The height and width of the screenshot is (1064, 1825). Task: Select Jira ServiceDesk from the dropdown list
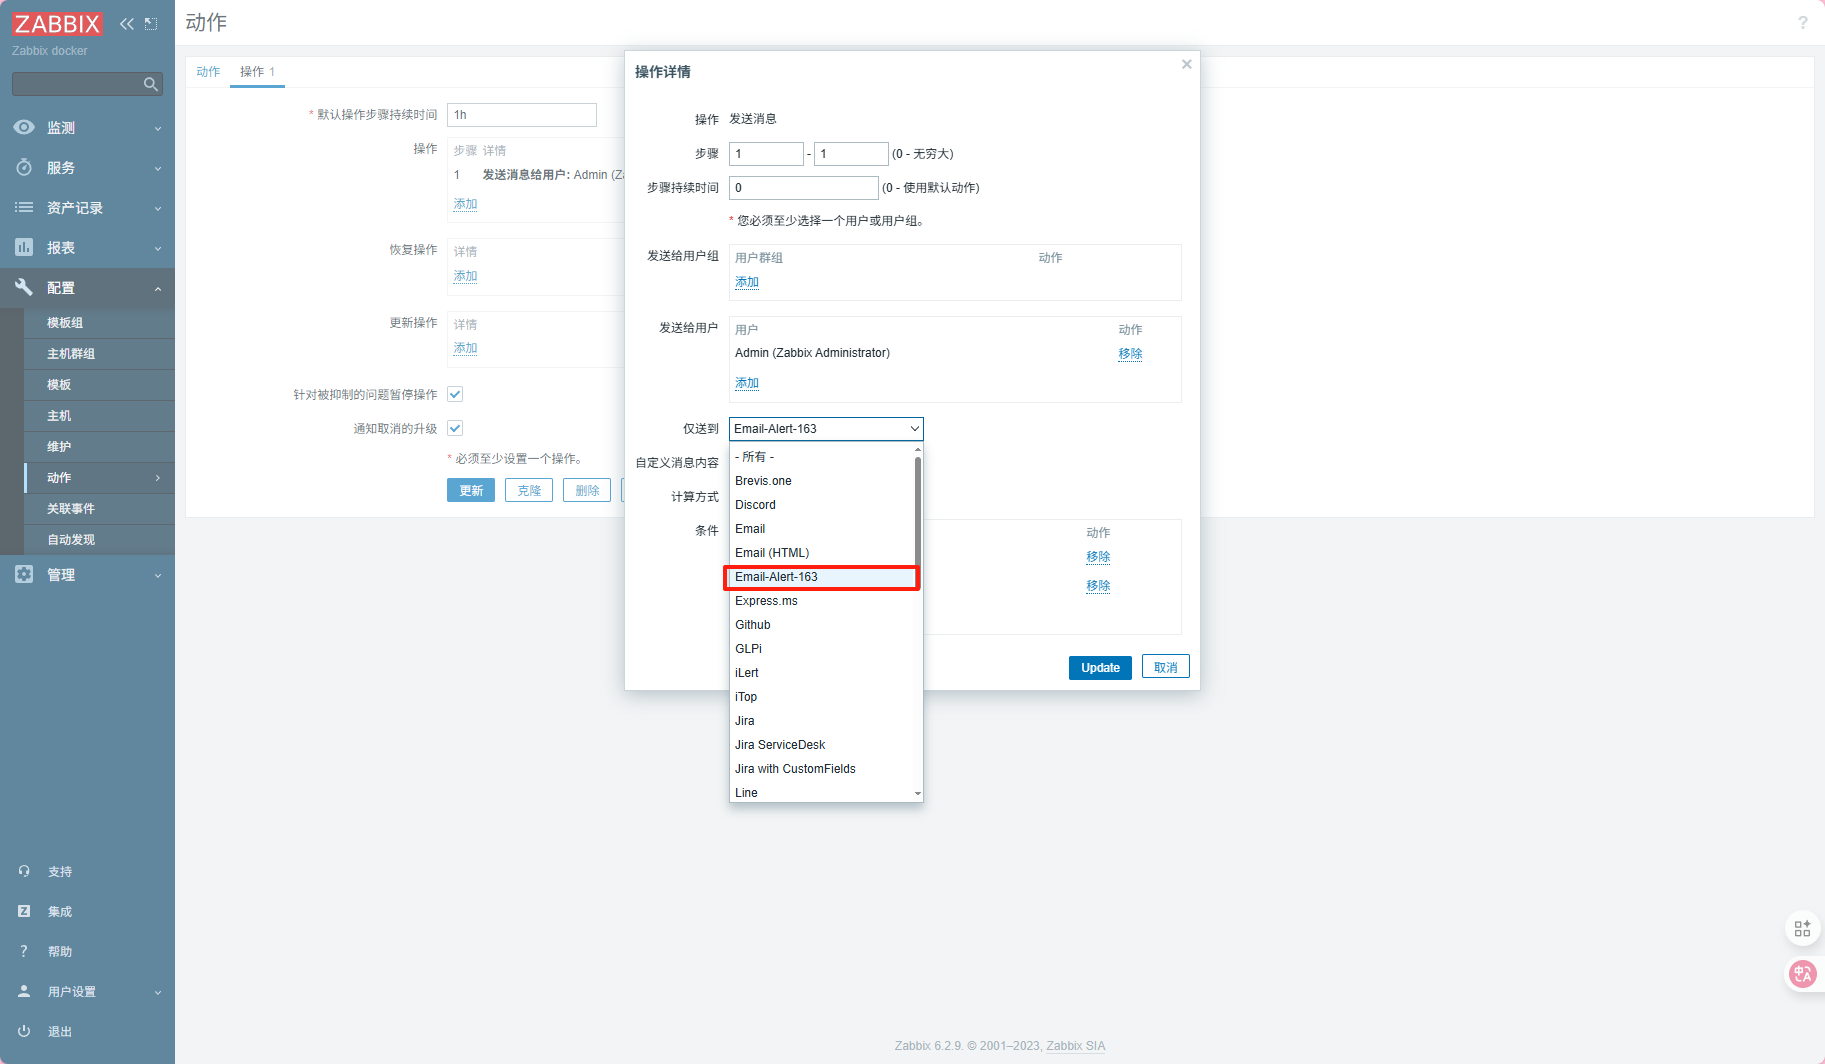pyautogui.click(x=822, y=745)
